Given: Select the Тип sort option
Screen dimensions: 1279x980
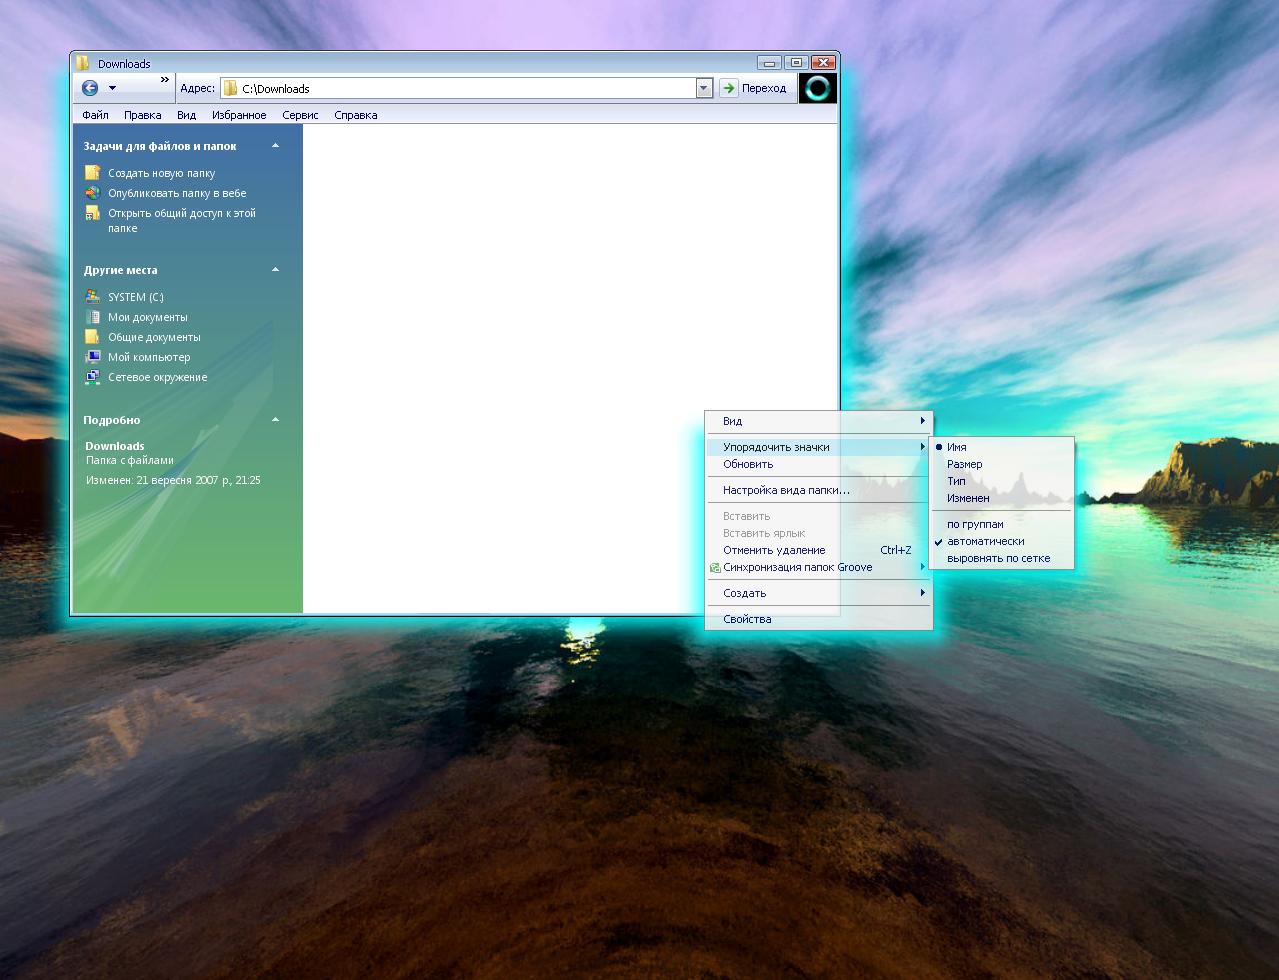Looking at the screenshot, I should pos(1001,481).
